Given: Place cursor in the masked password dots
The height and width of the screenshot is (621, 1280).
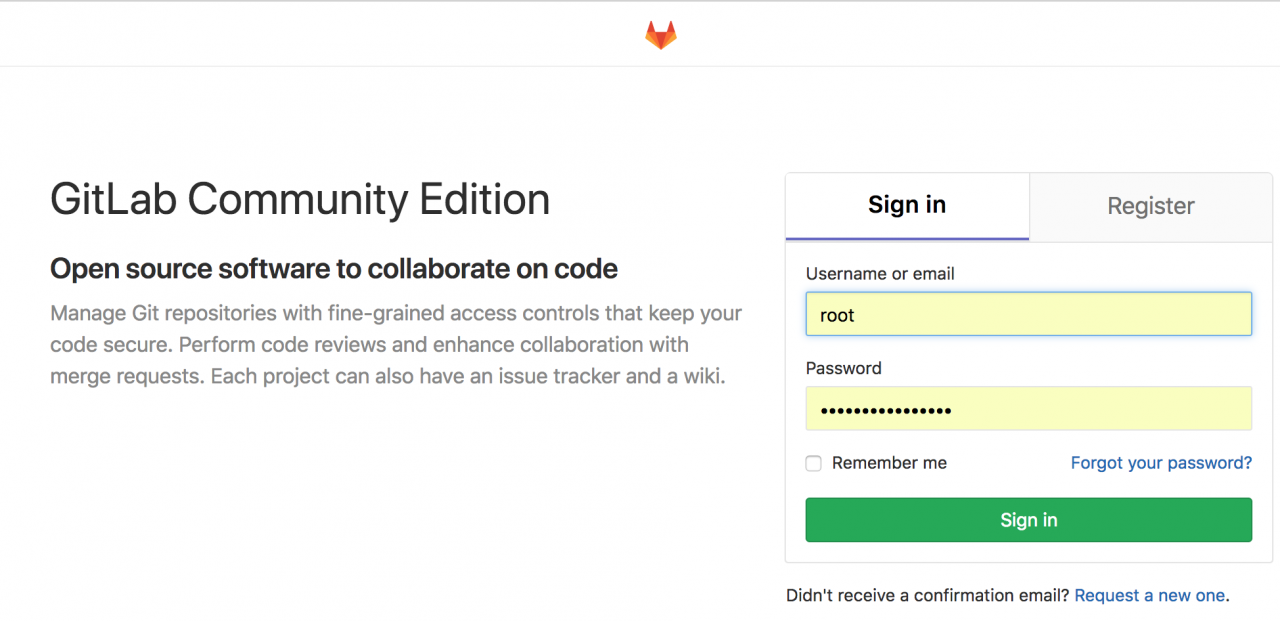Looking at the screenshot, I should tap(885, 410).
